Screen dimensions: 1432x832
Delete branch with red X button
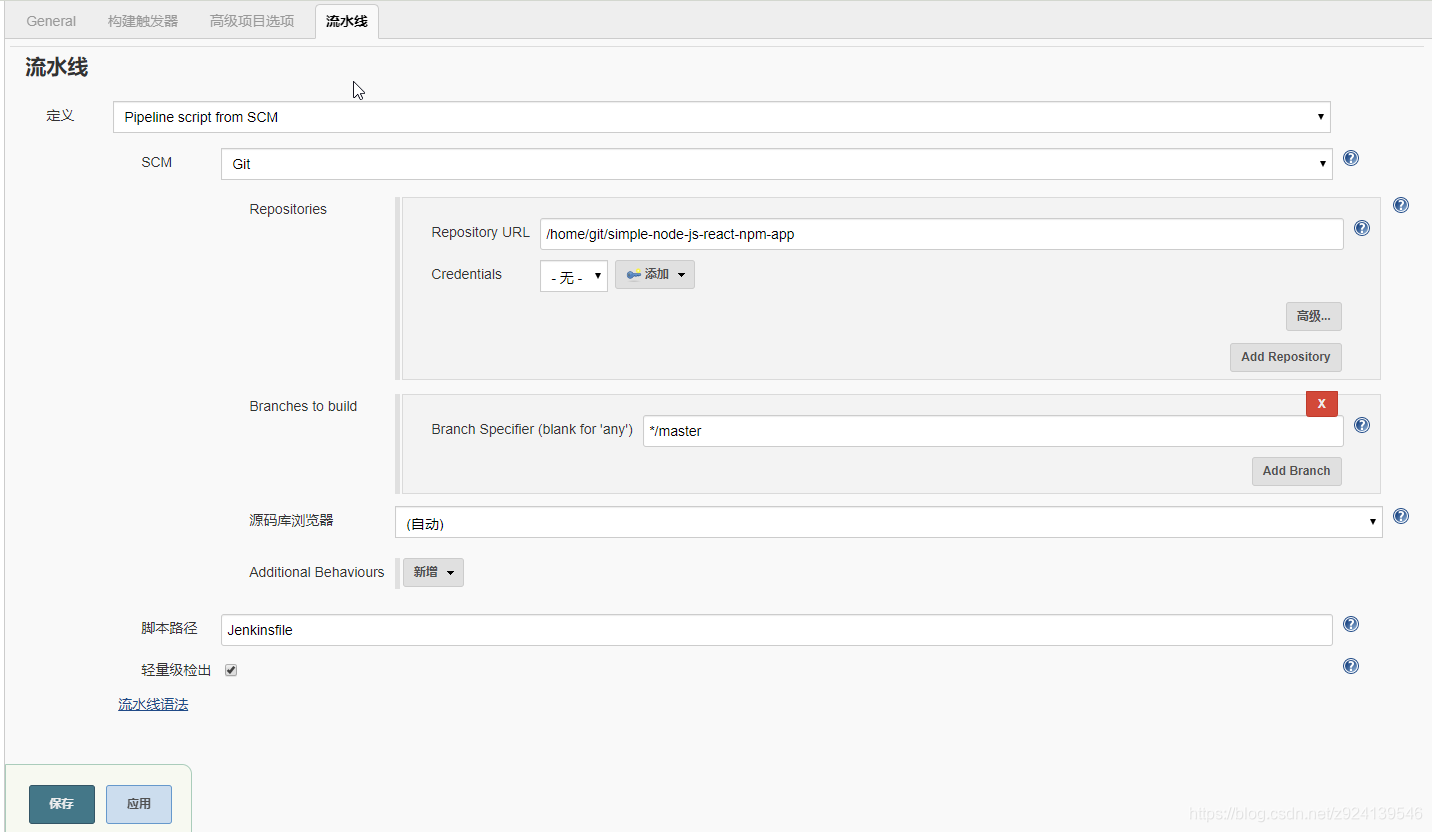coord(1322,403)
